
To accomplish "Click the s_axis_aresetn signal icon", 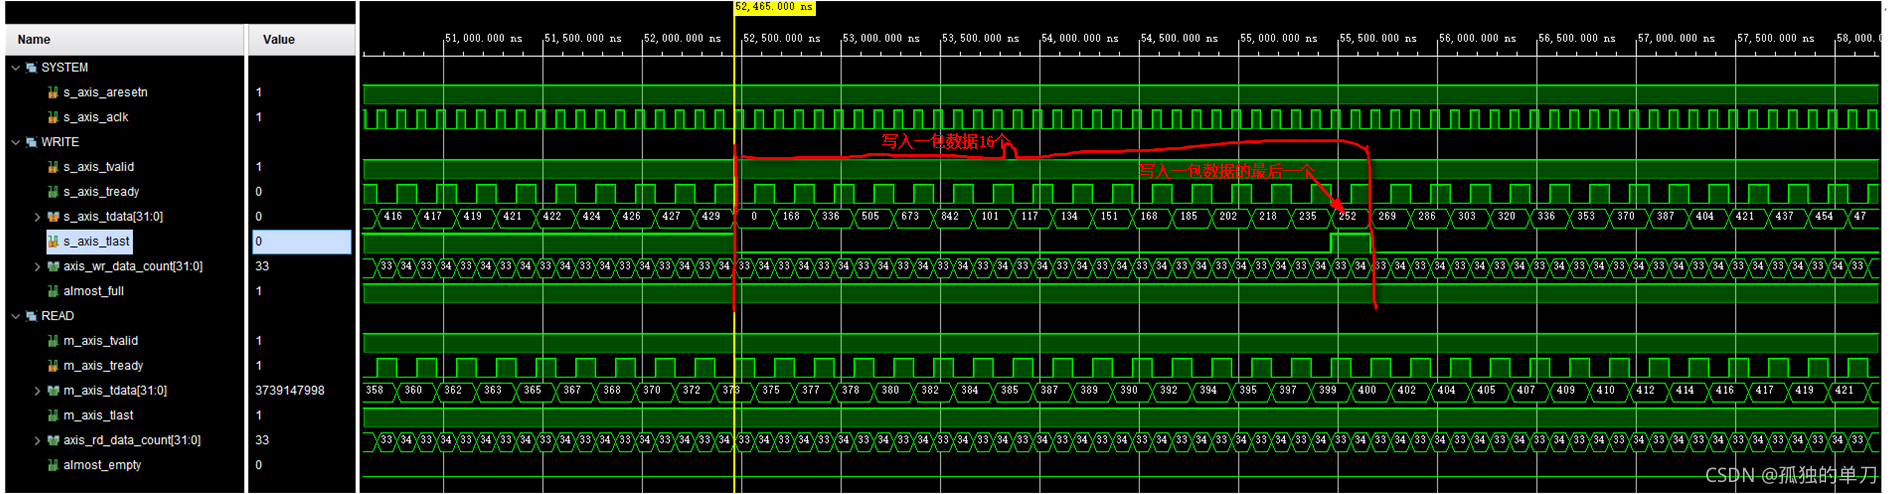I will pos(53,92).
